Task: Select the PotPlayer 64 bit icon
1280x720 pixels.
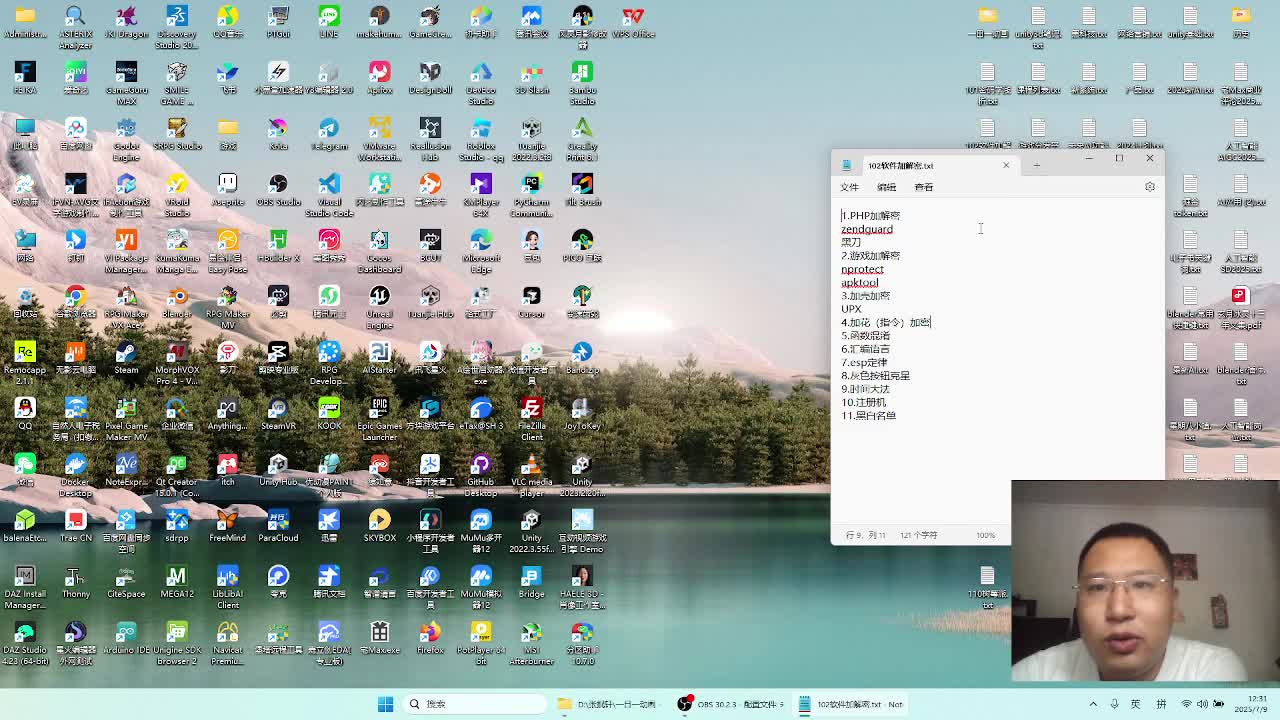Action: tap(481, 643)
